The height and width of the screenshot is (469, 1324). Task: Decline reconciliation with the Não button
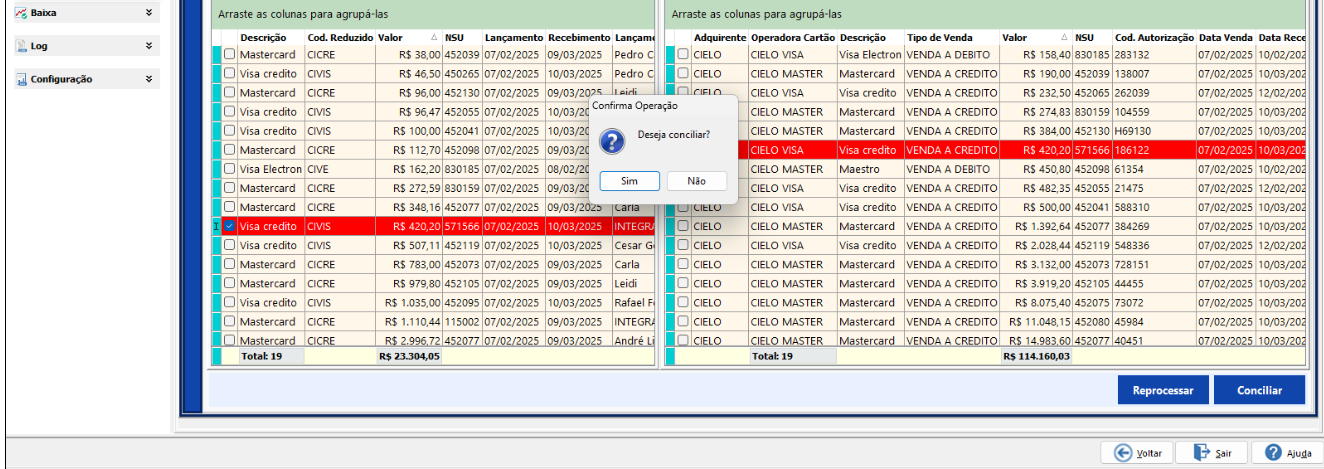click(697, 181)
